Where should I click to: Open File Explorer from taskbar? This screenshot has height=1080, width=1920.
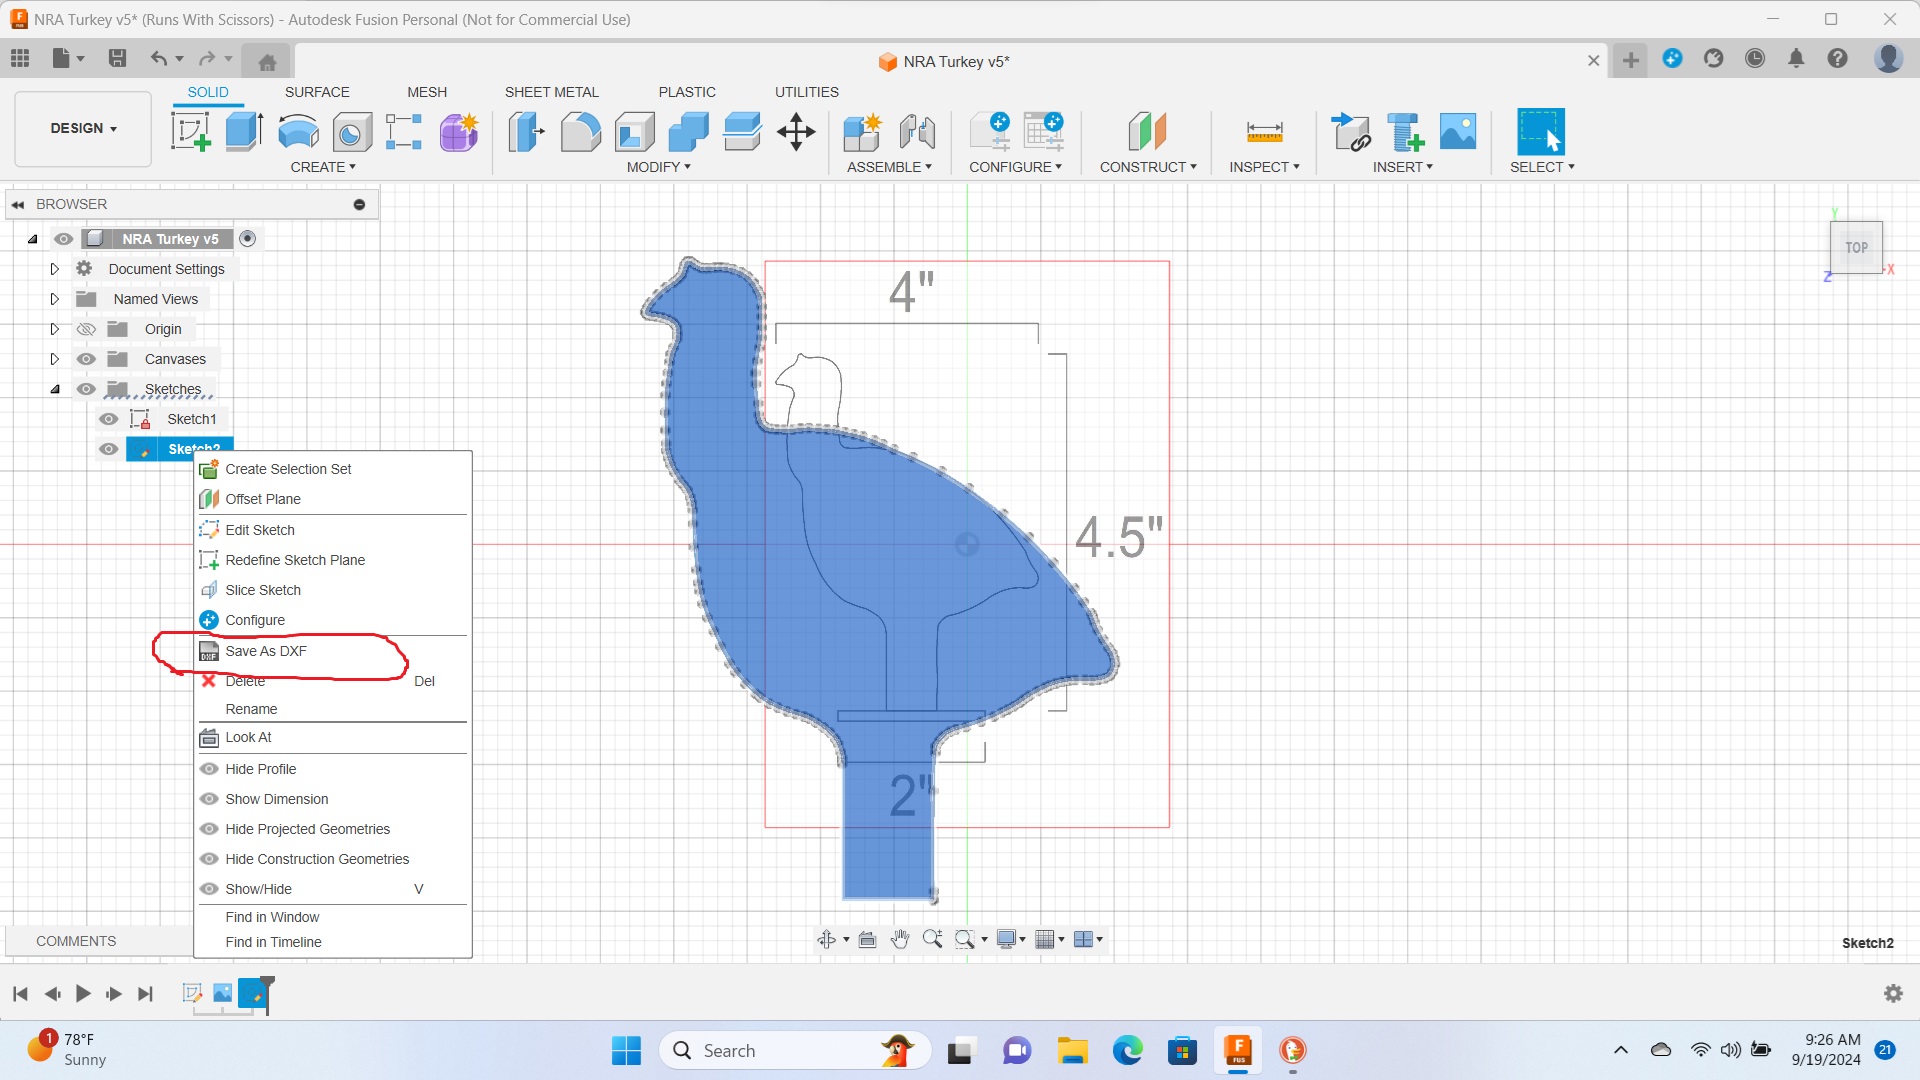click(1072, 1050)
